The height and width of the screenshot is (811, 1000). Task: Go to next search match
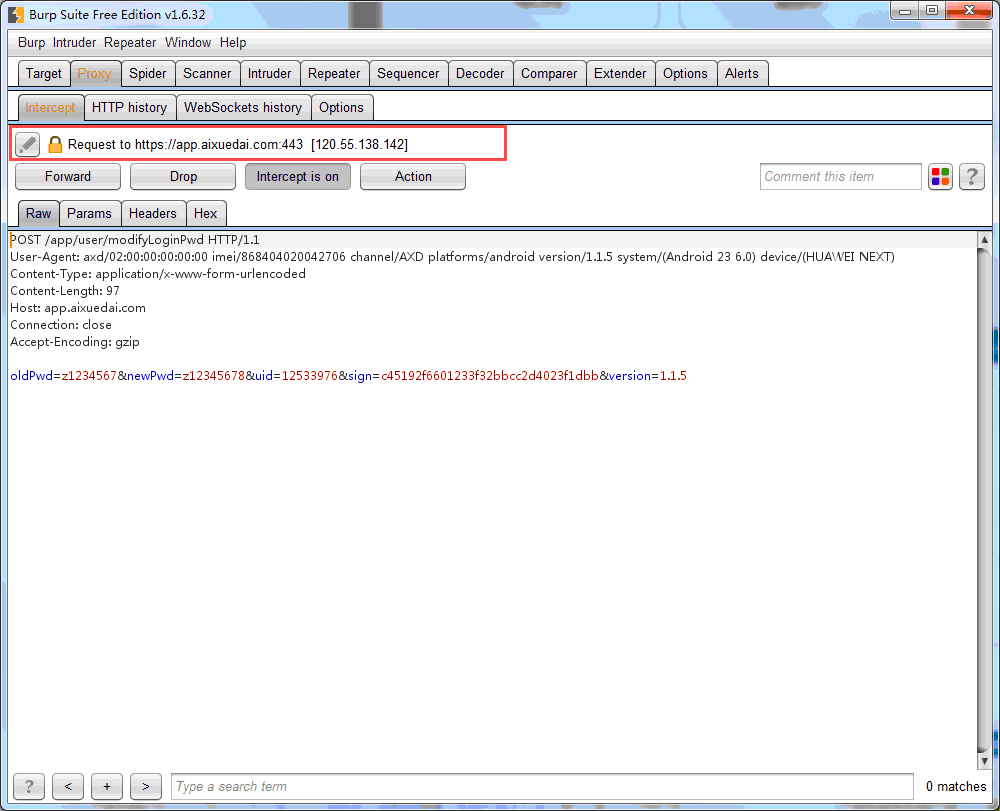[145, 786]
